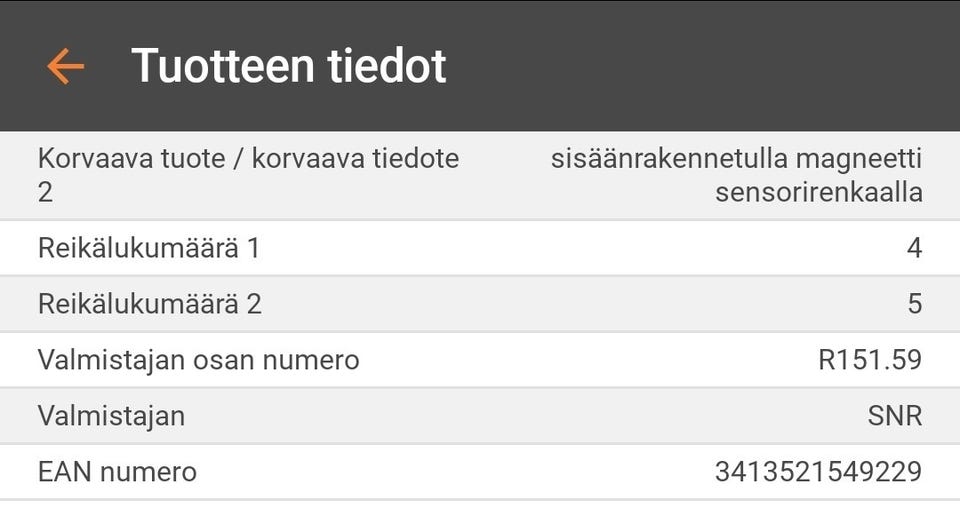Select the part number value "R151.59"
Viewport: 960px width, 508px height.
(x=869, y=360)
